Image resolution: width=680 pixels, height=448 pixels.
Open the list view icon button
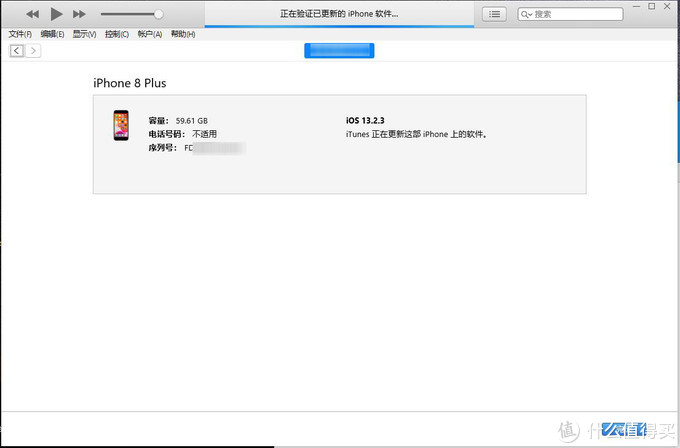coord(494,14)
